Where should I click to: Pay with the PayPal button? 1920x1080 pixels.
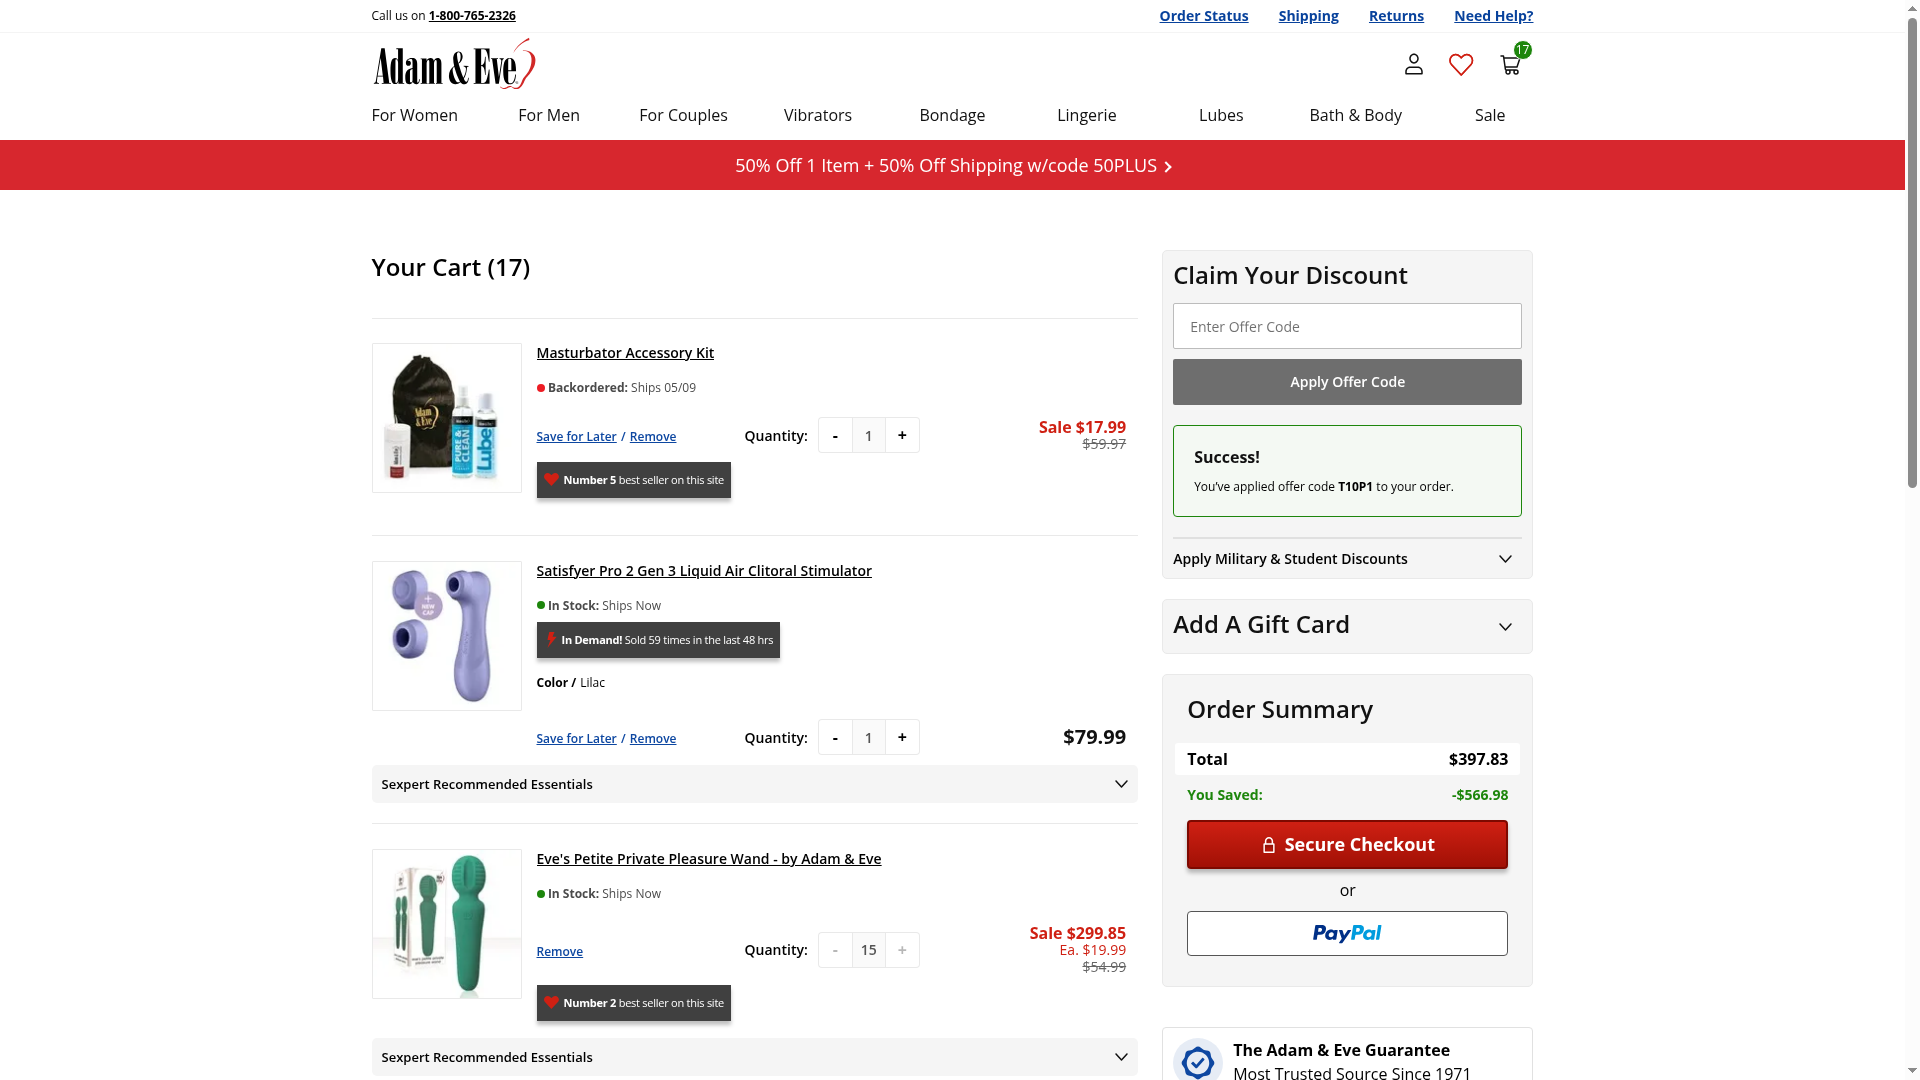tap(1346, 934)
